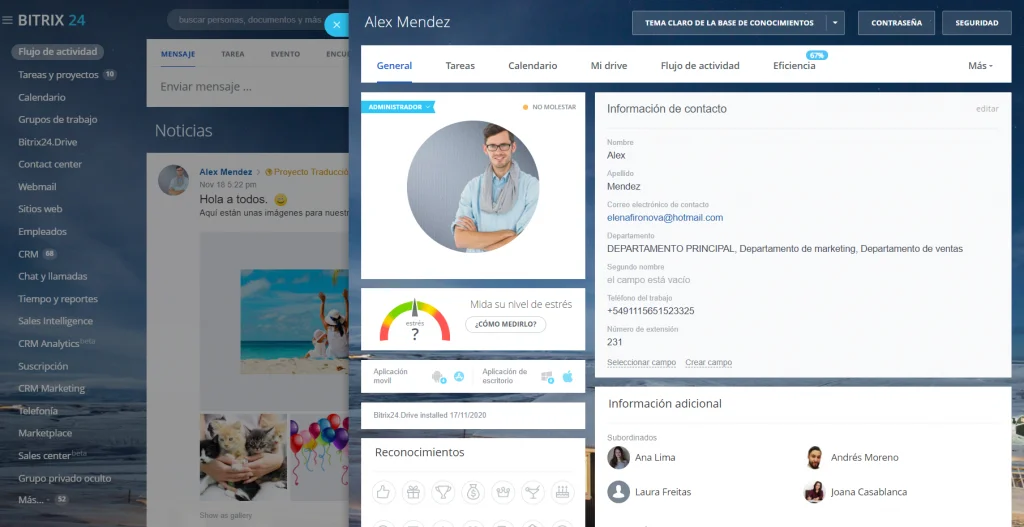Expand the theme button dropdown arrow
Screen dimensions: 1024x527
click(835, 23)
